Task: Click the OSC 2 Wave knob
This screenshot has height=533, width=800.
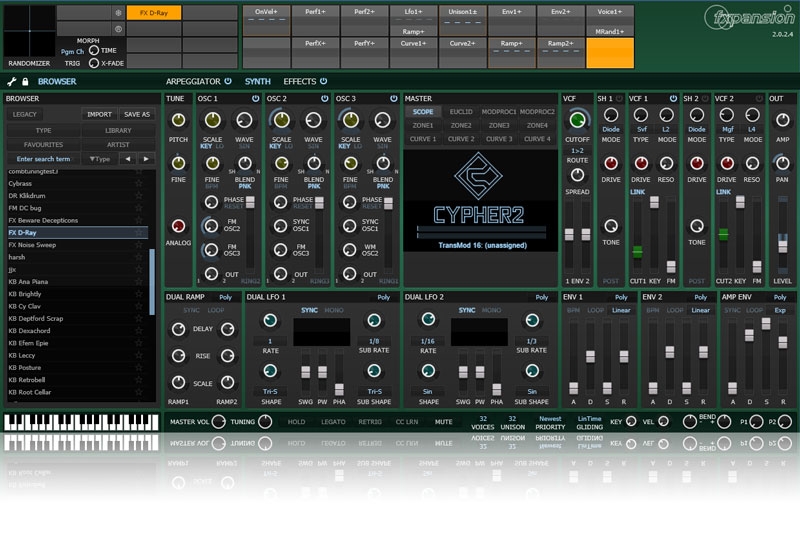Action: (313, 120)
